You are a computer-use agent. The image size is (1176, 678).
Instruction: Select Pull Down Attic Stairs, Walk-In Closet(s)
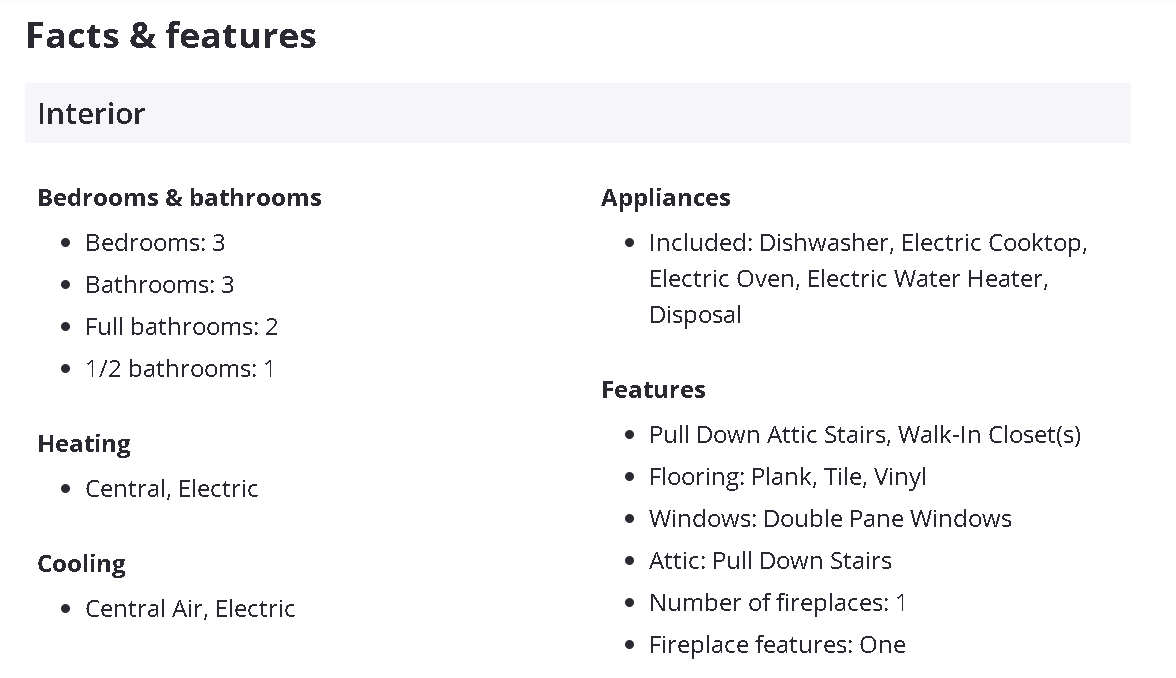[864, 434]
